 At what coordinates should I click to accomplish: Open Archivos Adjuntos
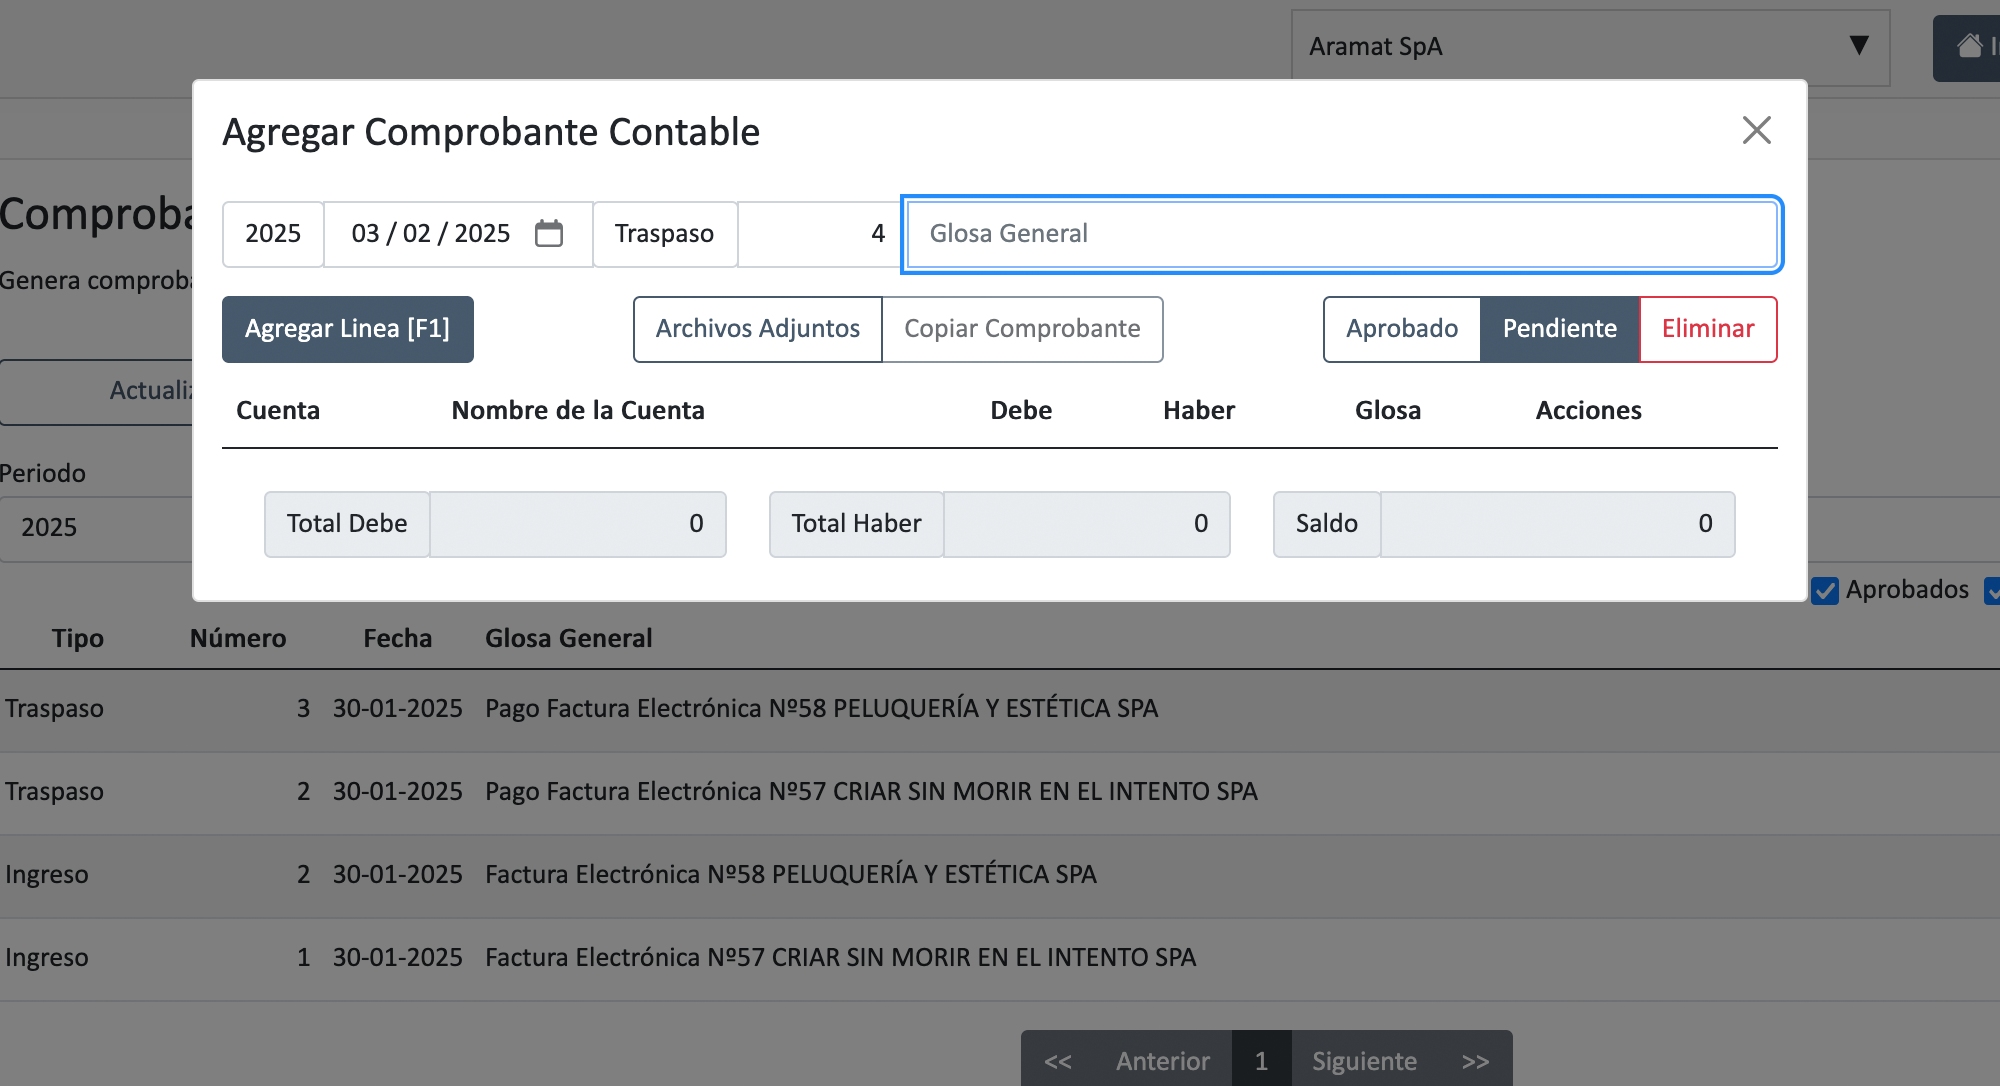click(757, 329)
